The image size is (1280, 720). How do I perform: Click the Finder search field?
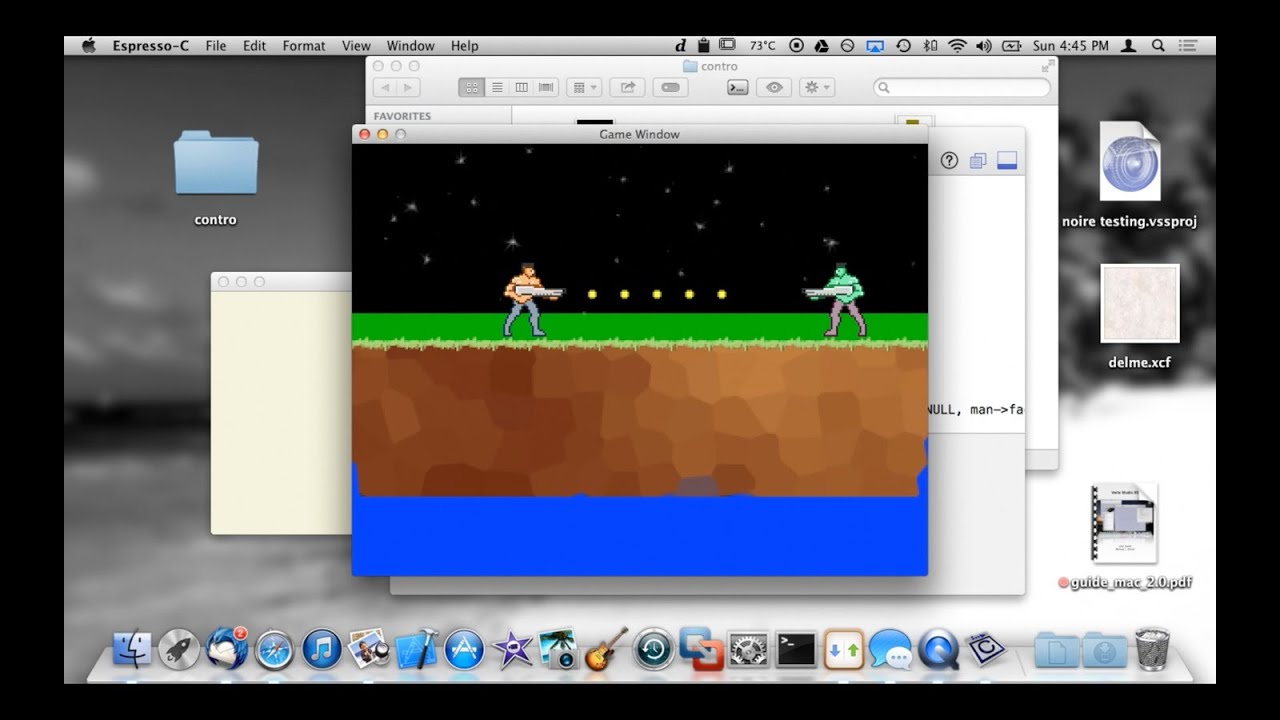tap(961, 88)
